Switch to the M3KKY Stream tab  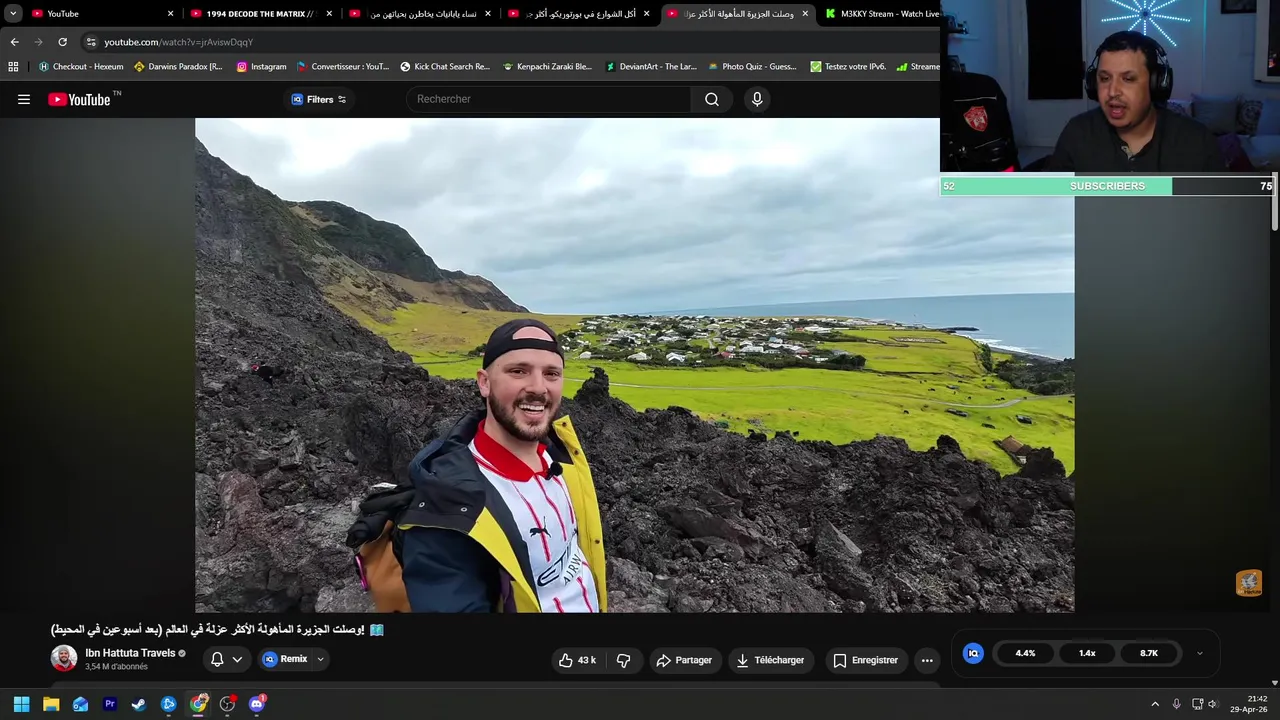click(x=882, y=14)
